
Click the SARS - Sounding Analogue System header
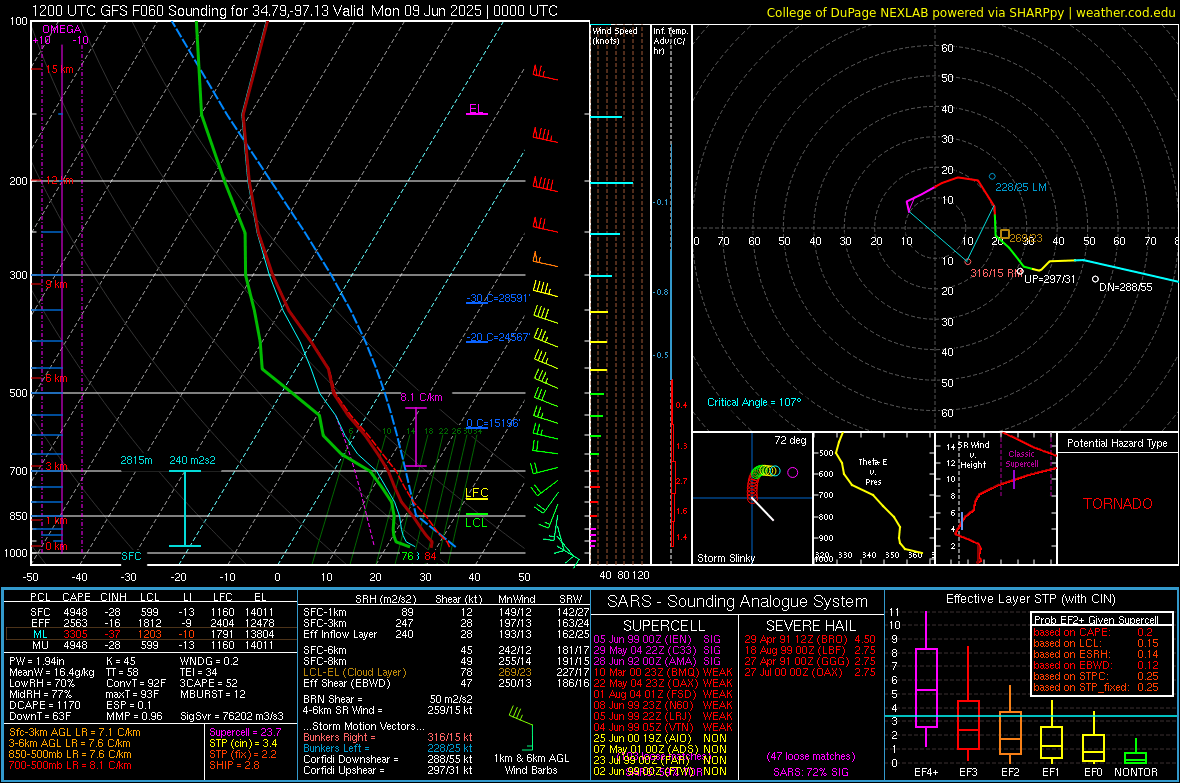(x=737, y=602)
